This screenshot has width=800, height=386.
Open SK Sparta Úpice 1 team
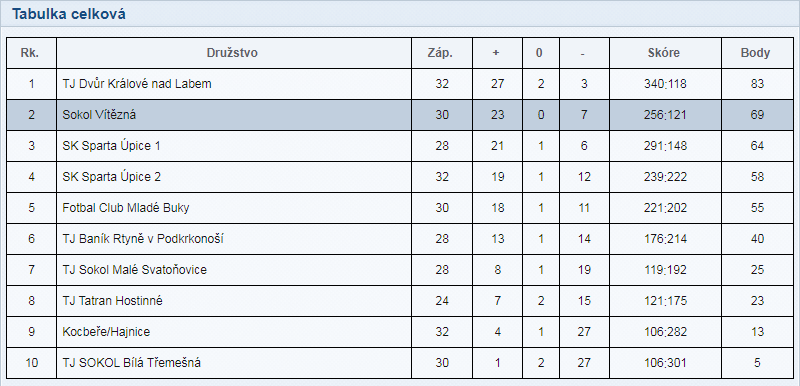pos(111,146)
